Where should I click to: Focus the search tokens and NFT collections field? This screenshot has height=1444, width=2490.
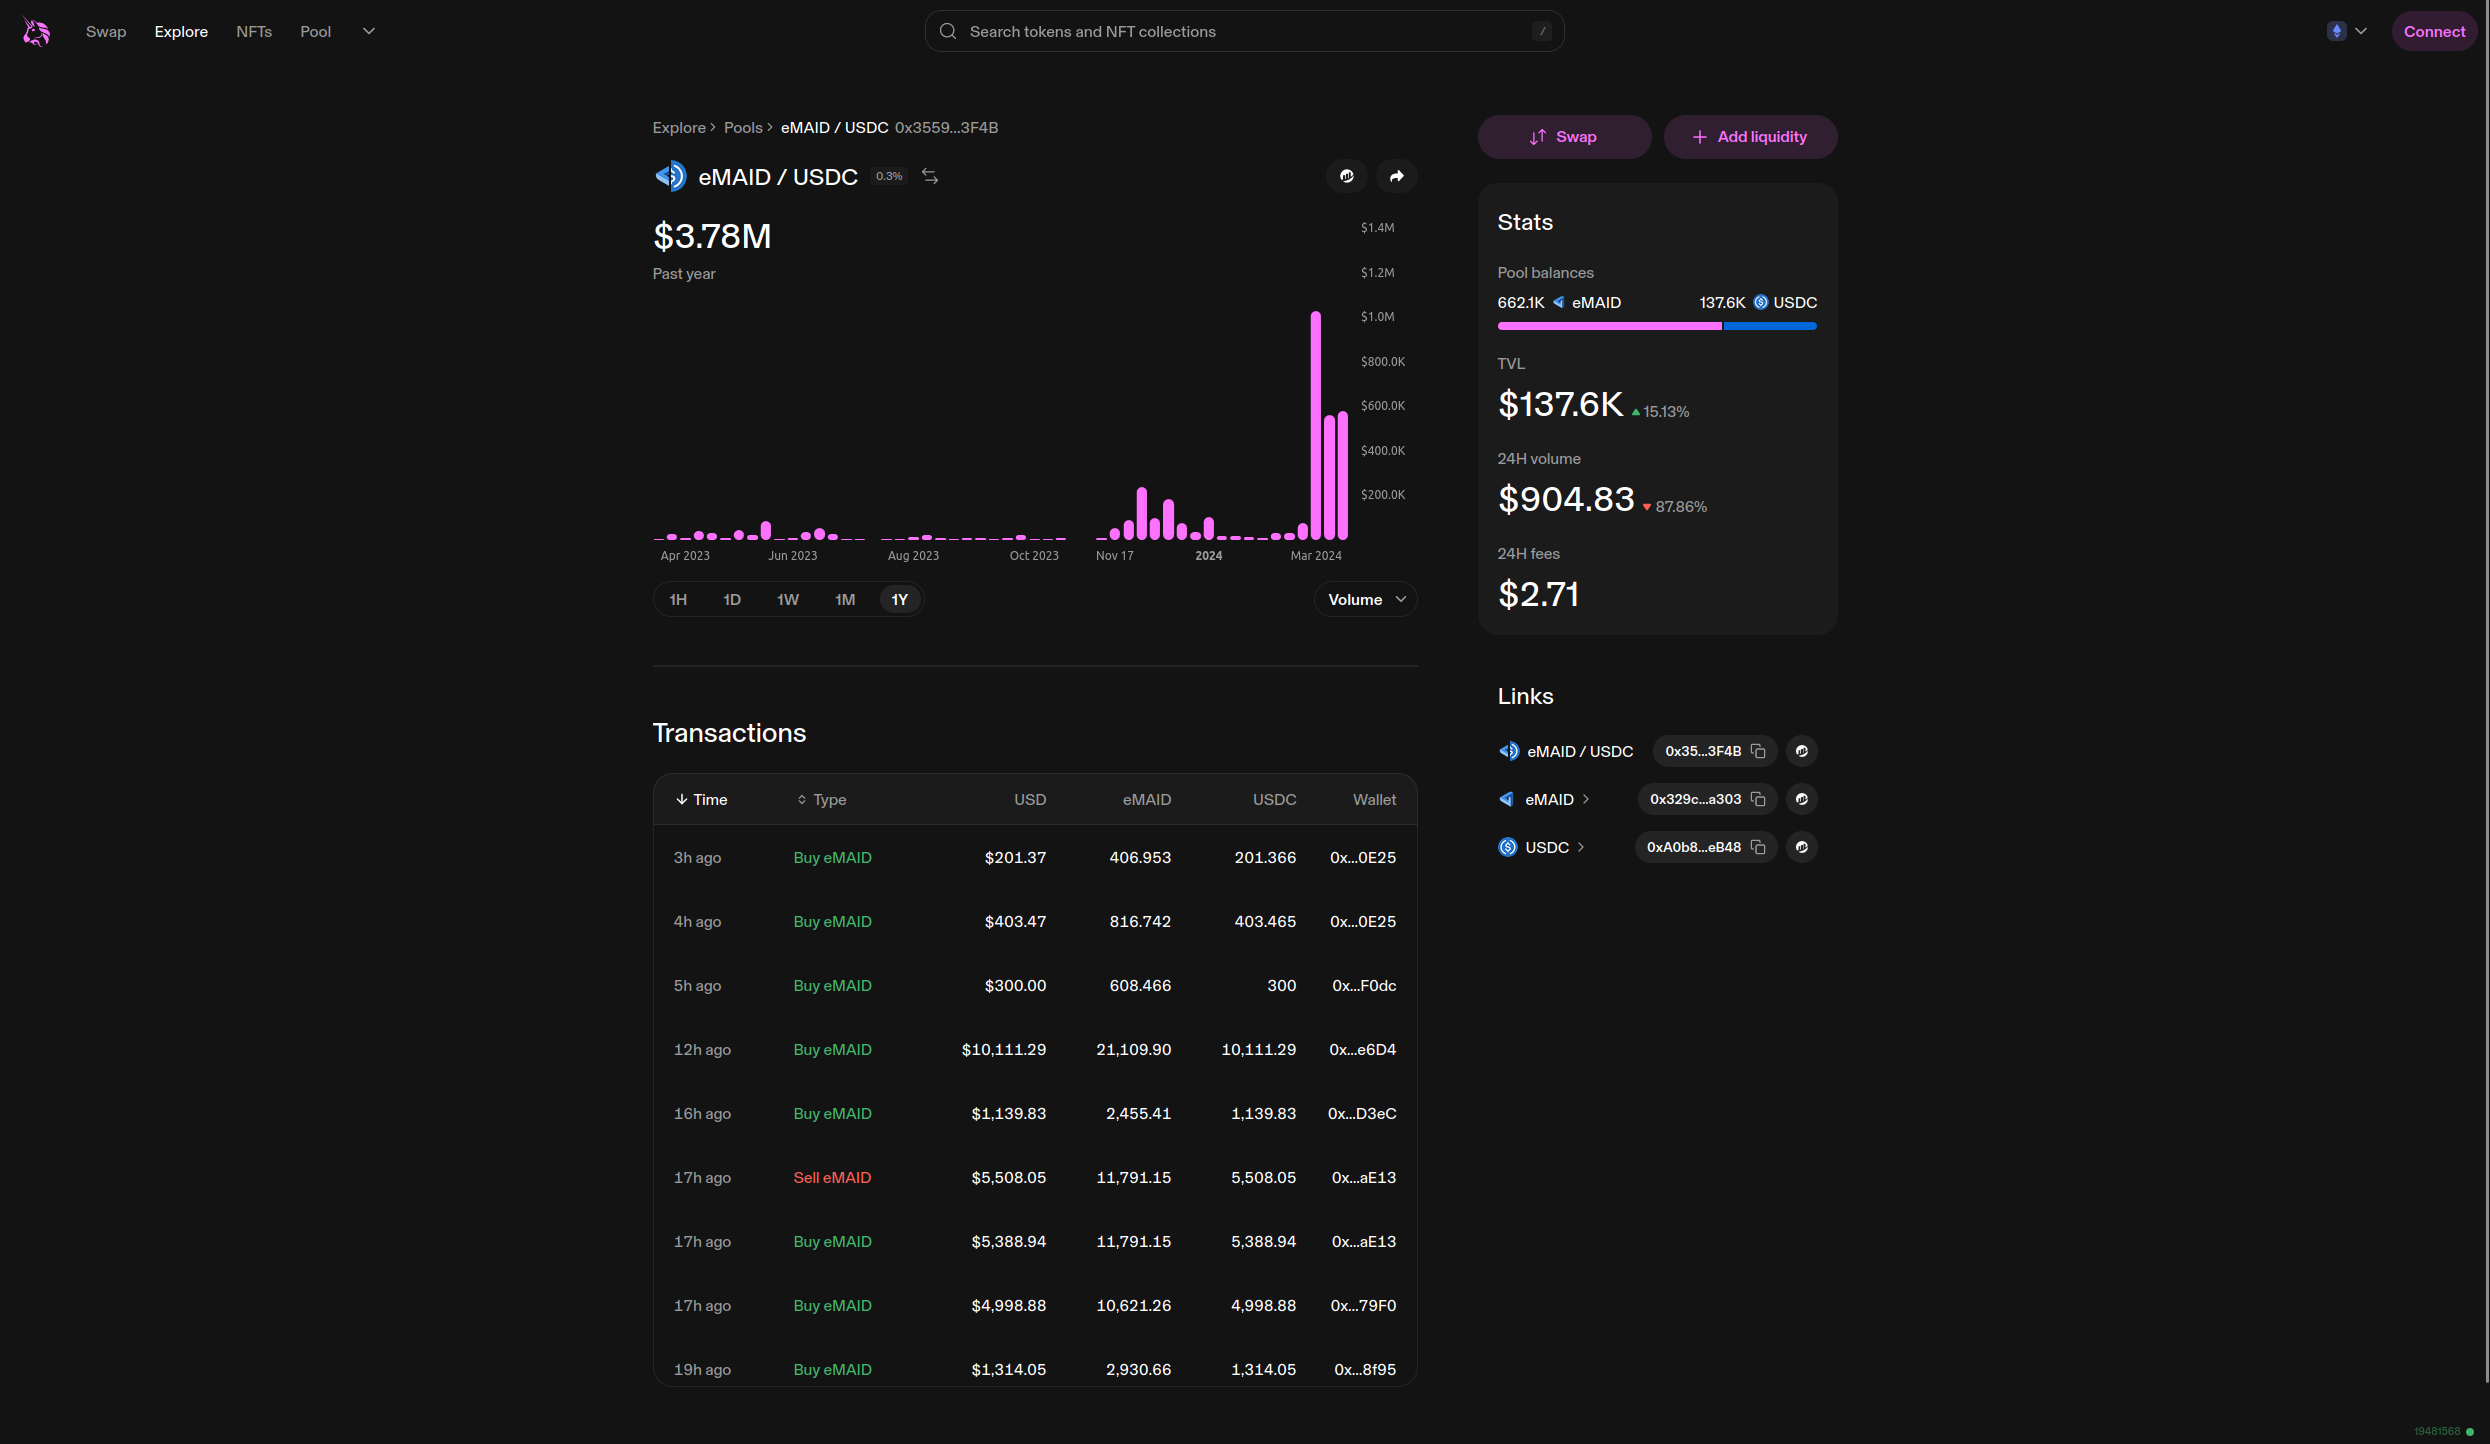1243,31
